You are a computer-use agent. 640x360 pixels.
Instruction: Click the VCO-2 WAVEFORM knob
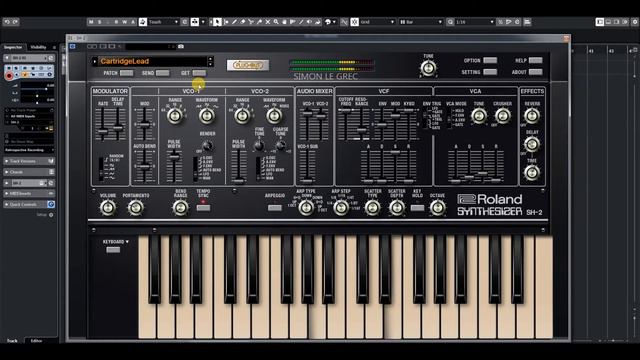(274, 116)
